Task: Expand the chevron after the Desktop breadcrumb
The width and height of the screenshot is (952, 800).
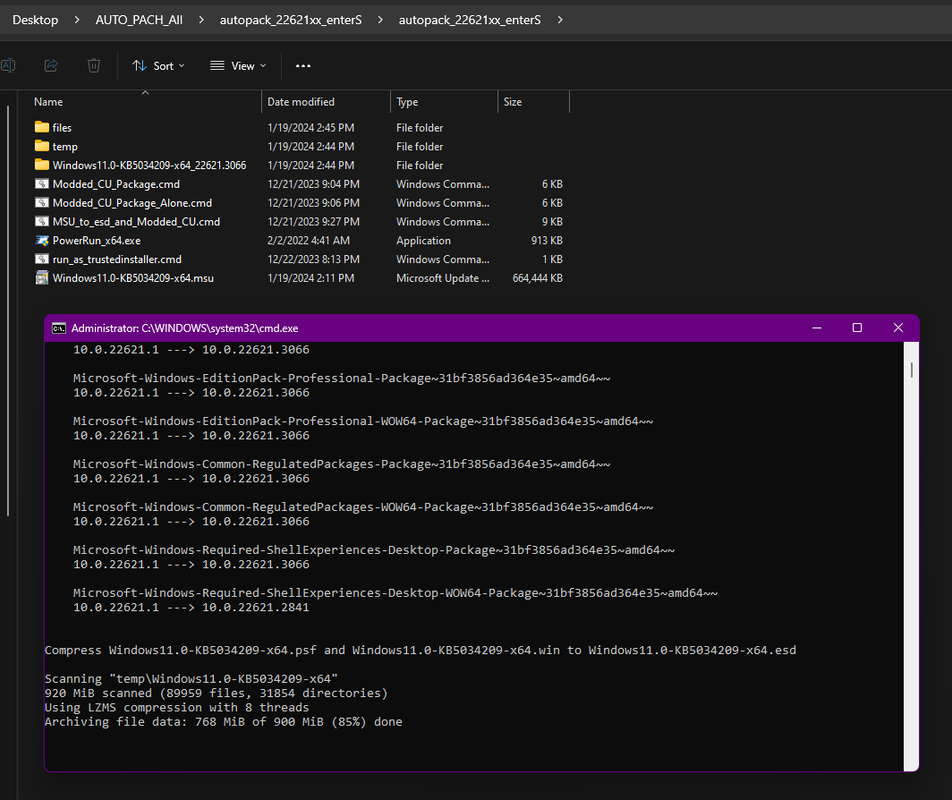Action: (76, 20)
